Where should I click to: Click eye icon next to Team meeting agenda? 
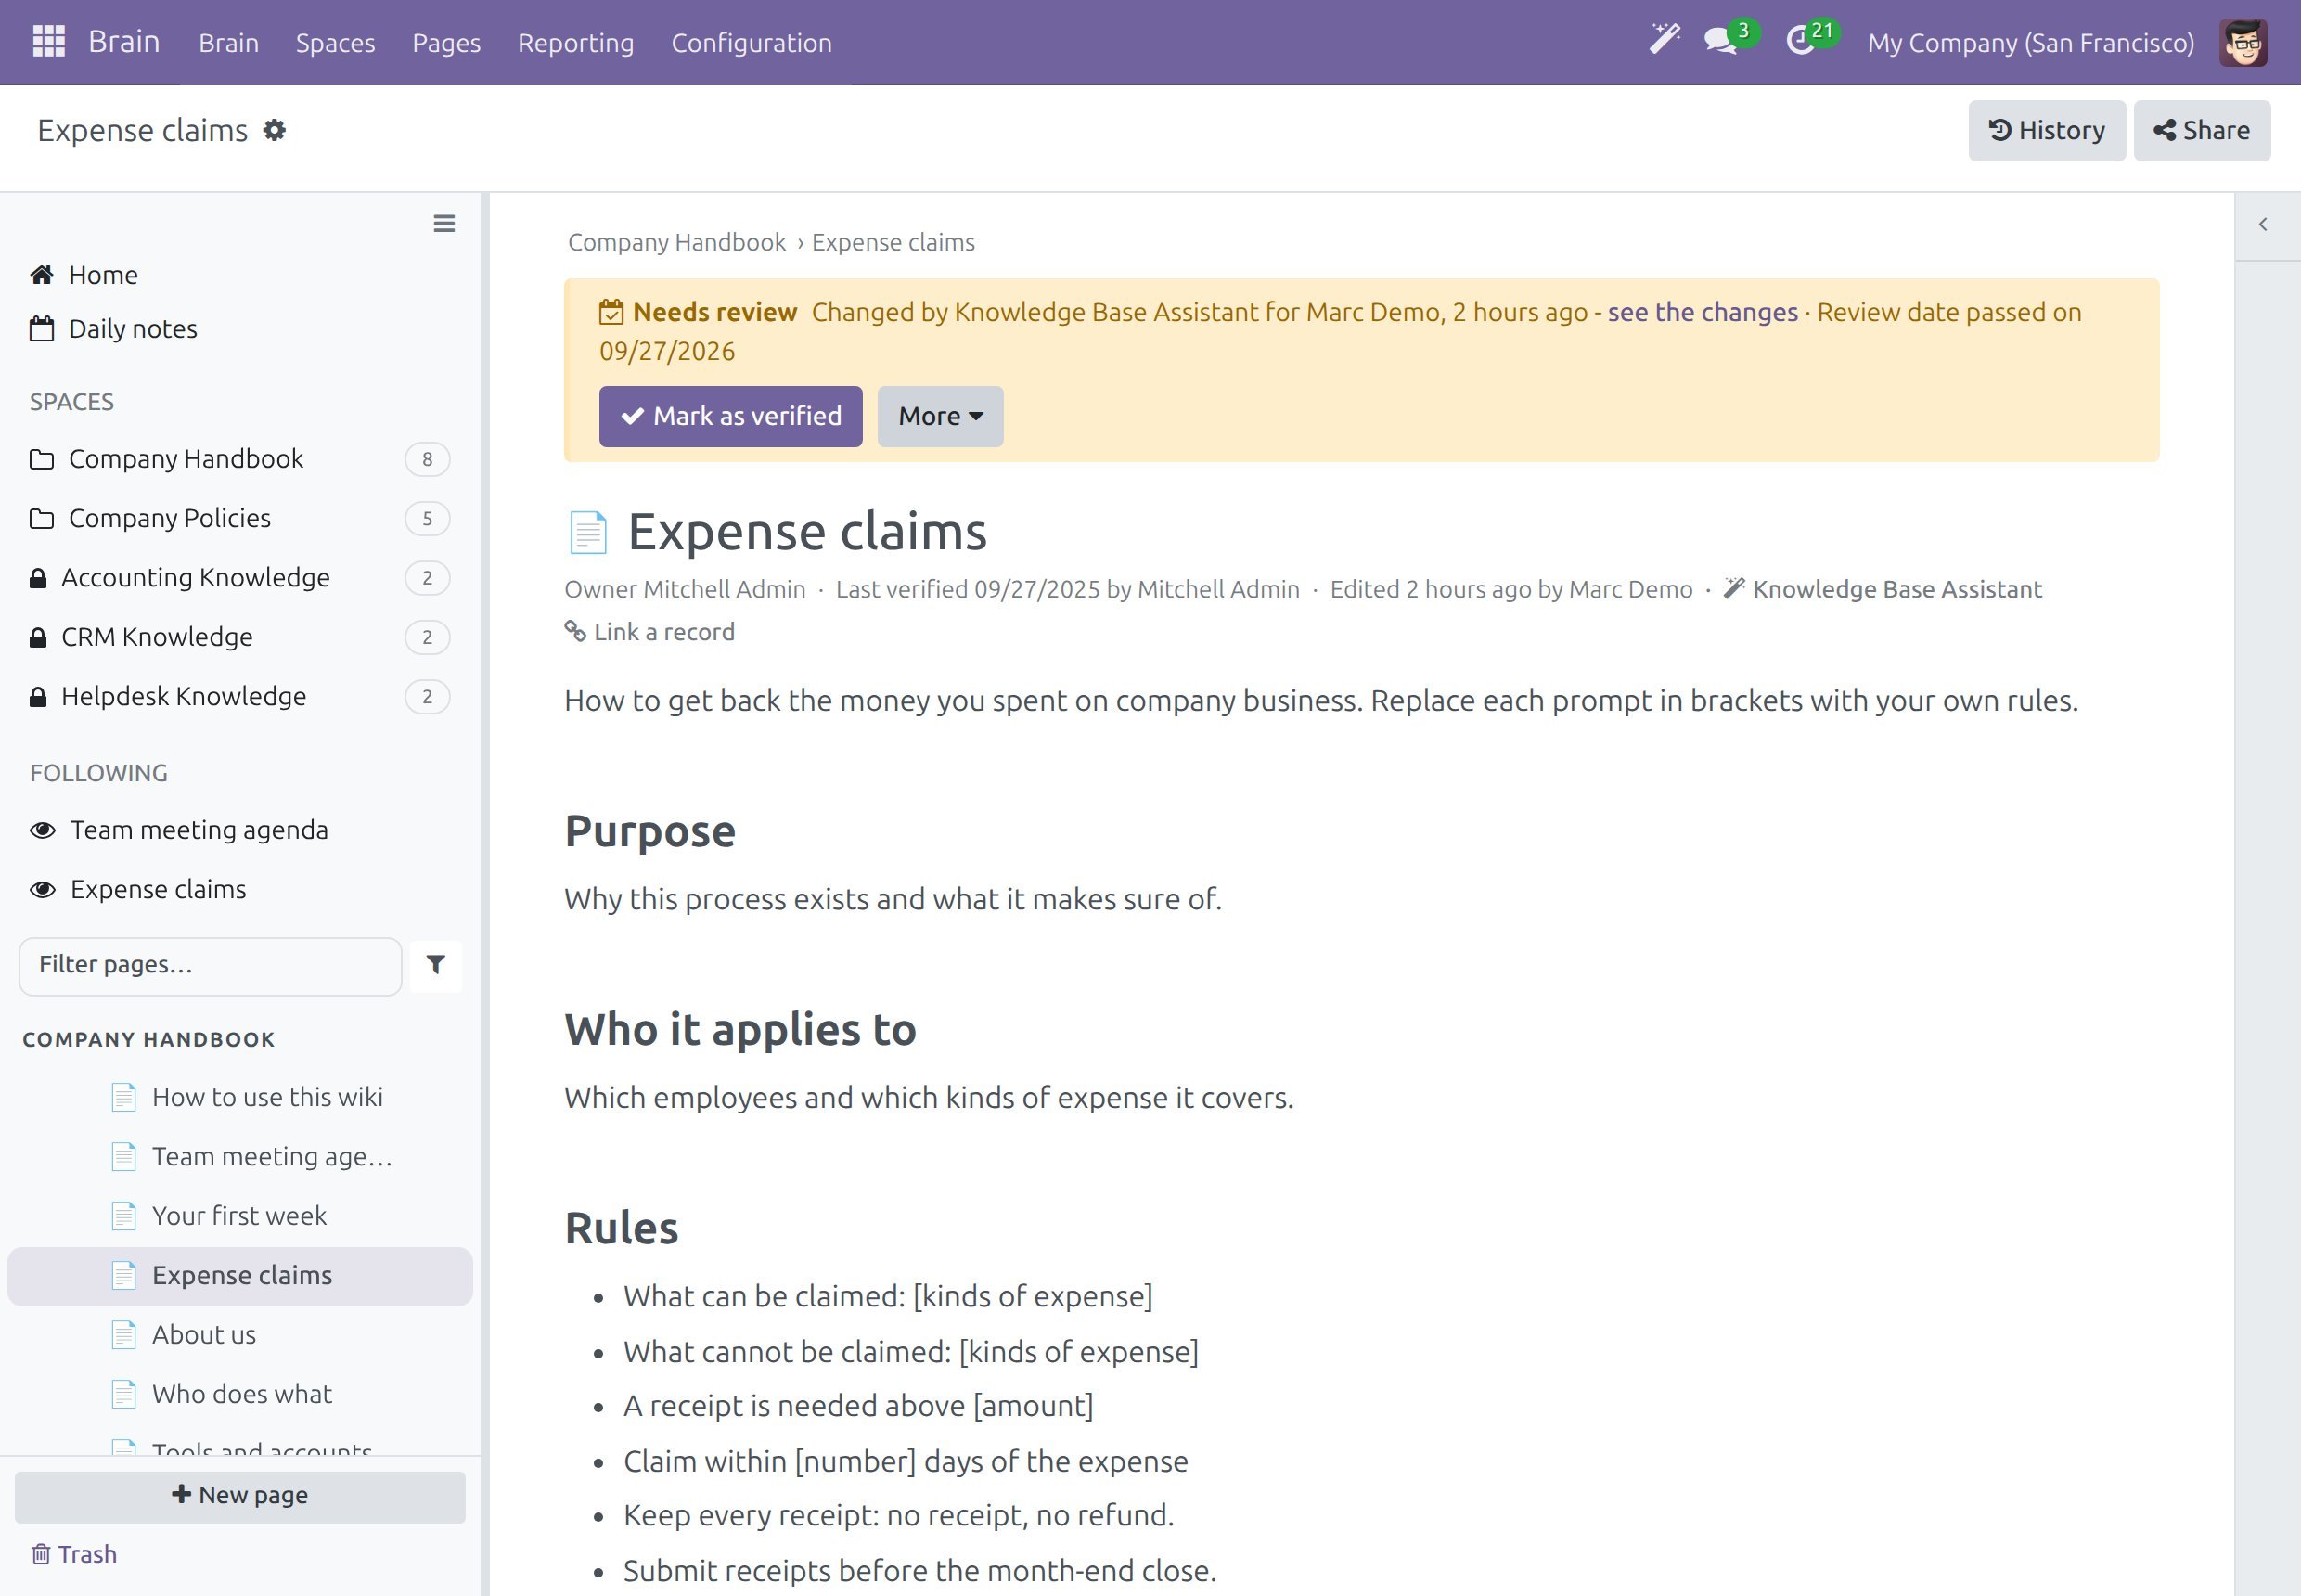43,830
